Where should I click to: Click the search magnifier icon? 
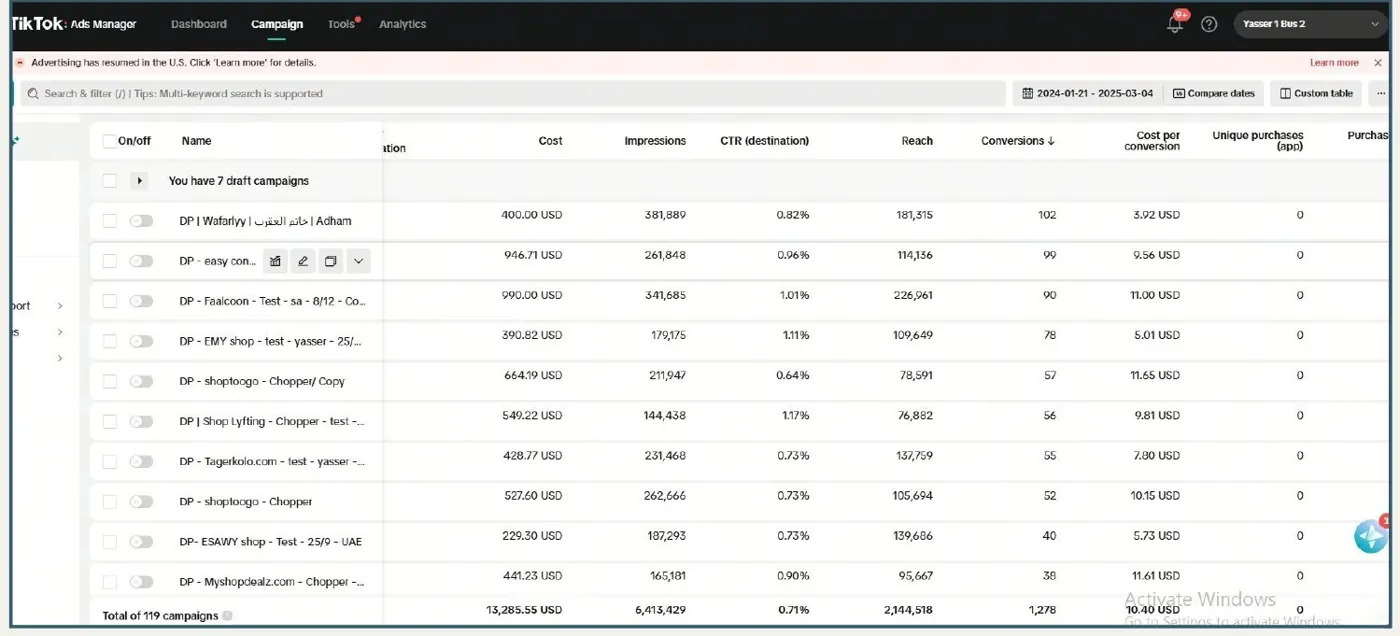coord(33,94)
